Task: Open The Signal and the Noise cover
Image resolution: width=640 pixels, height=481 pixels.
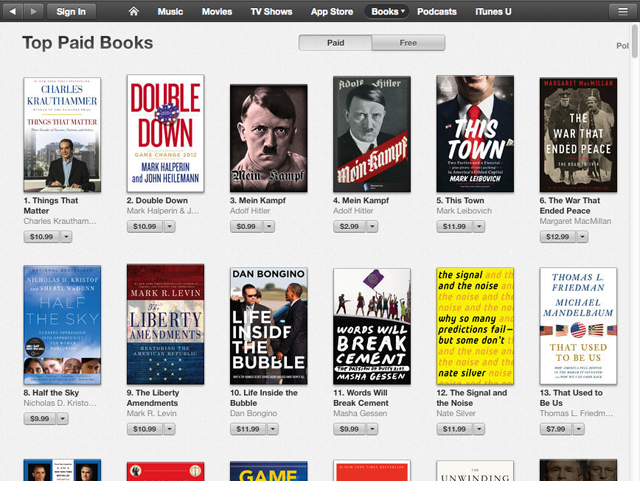Action: click(x=475, y=326)
